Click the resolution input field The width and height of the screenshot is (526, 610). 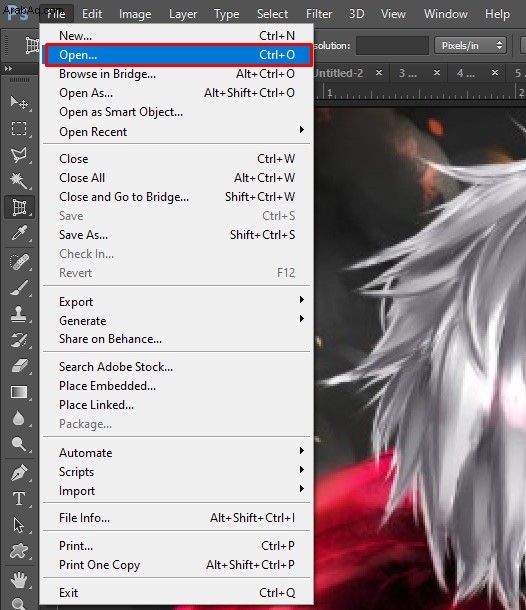click(x=392, y=46)
